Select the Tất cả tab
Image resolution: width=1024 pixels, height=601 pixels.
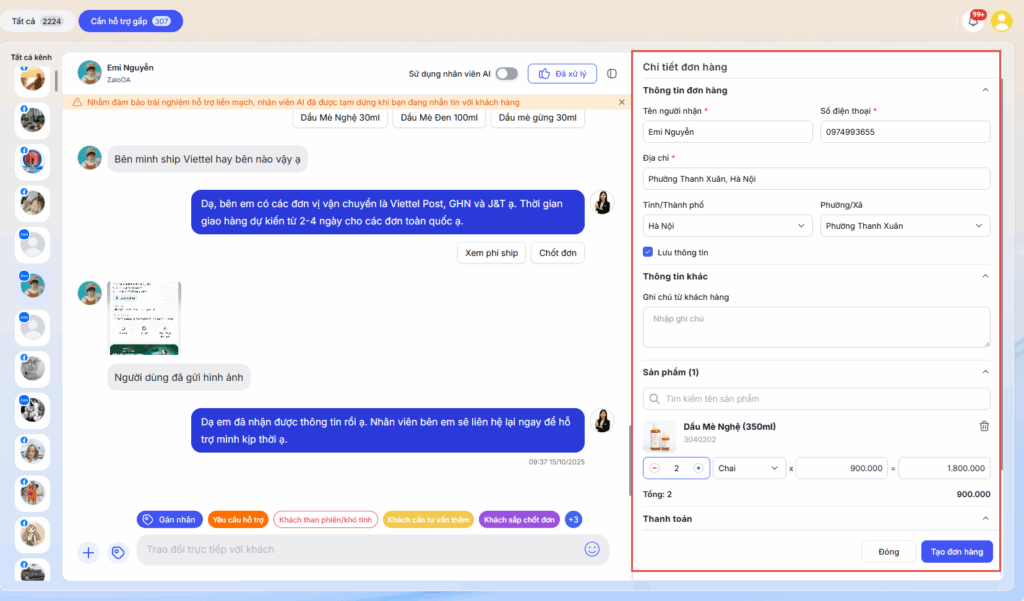[x=37, y=21]
